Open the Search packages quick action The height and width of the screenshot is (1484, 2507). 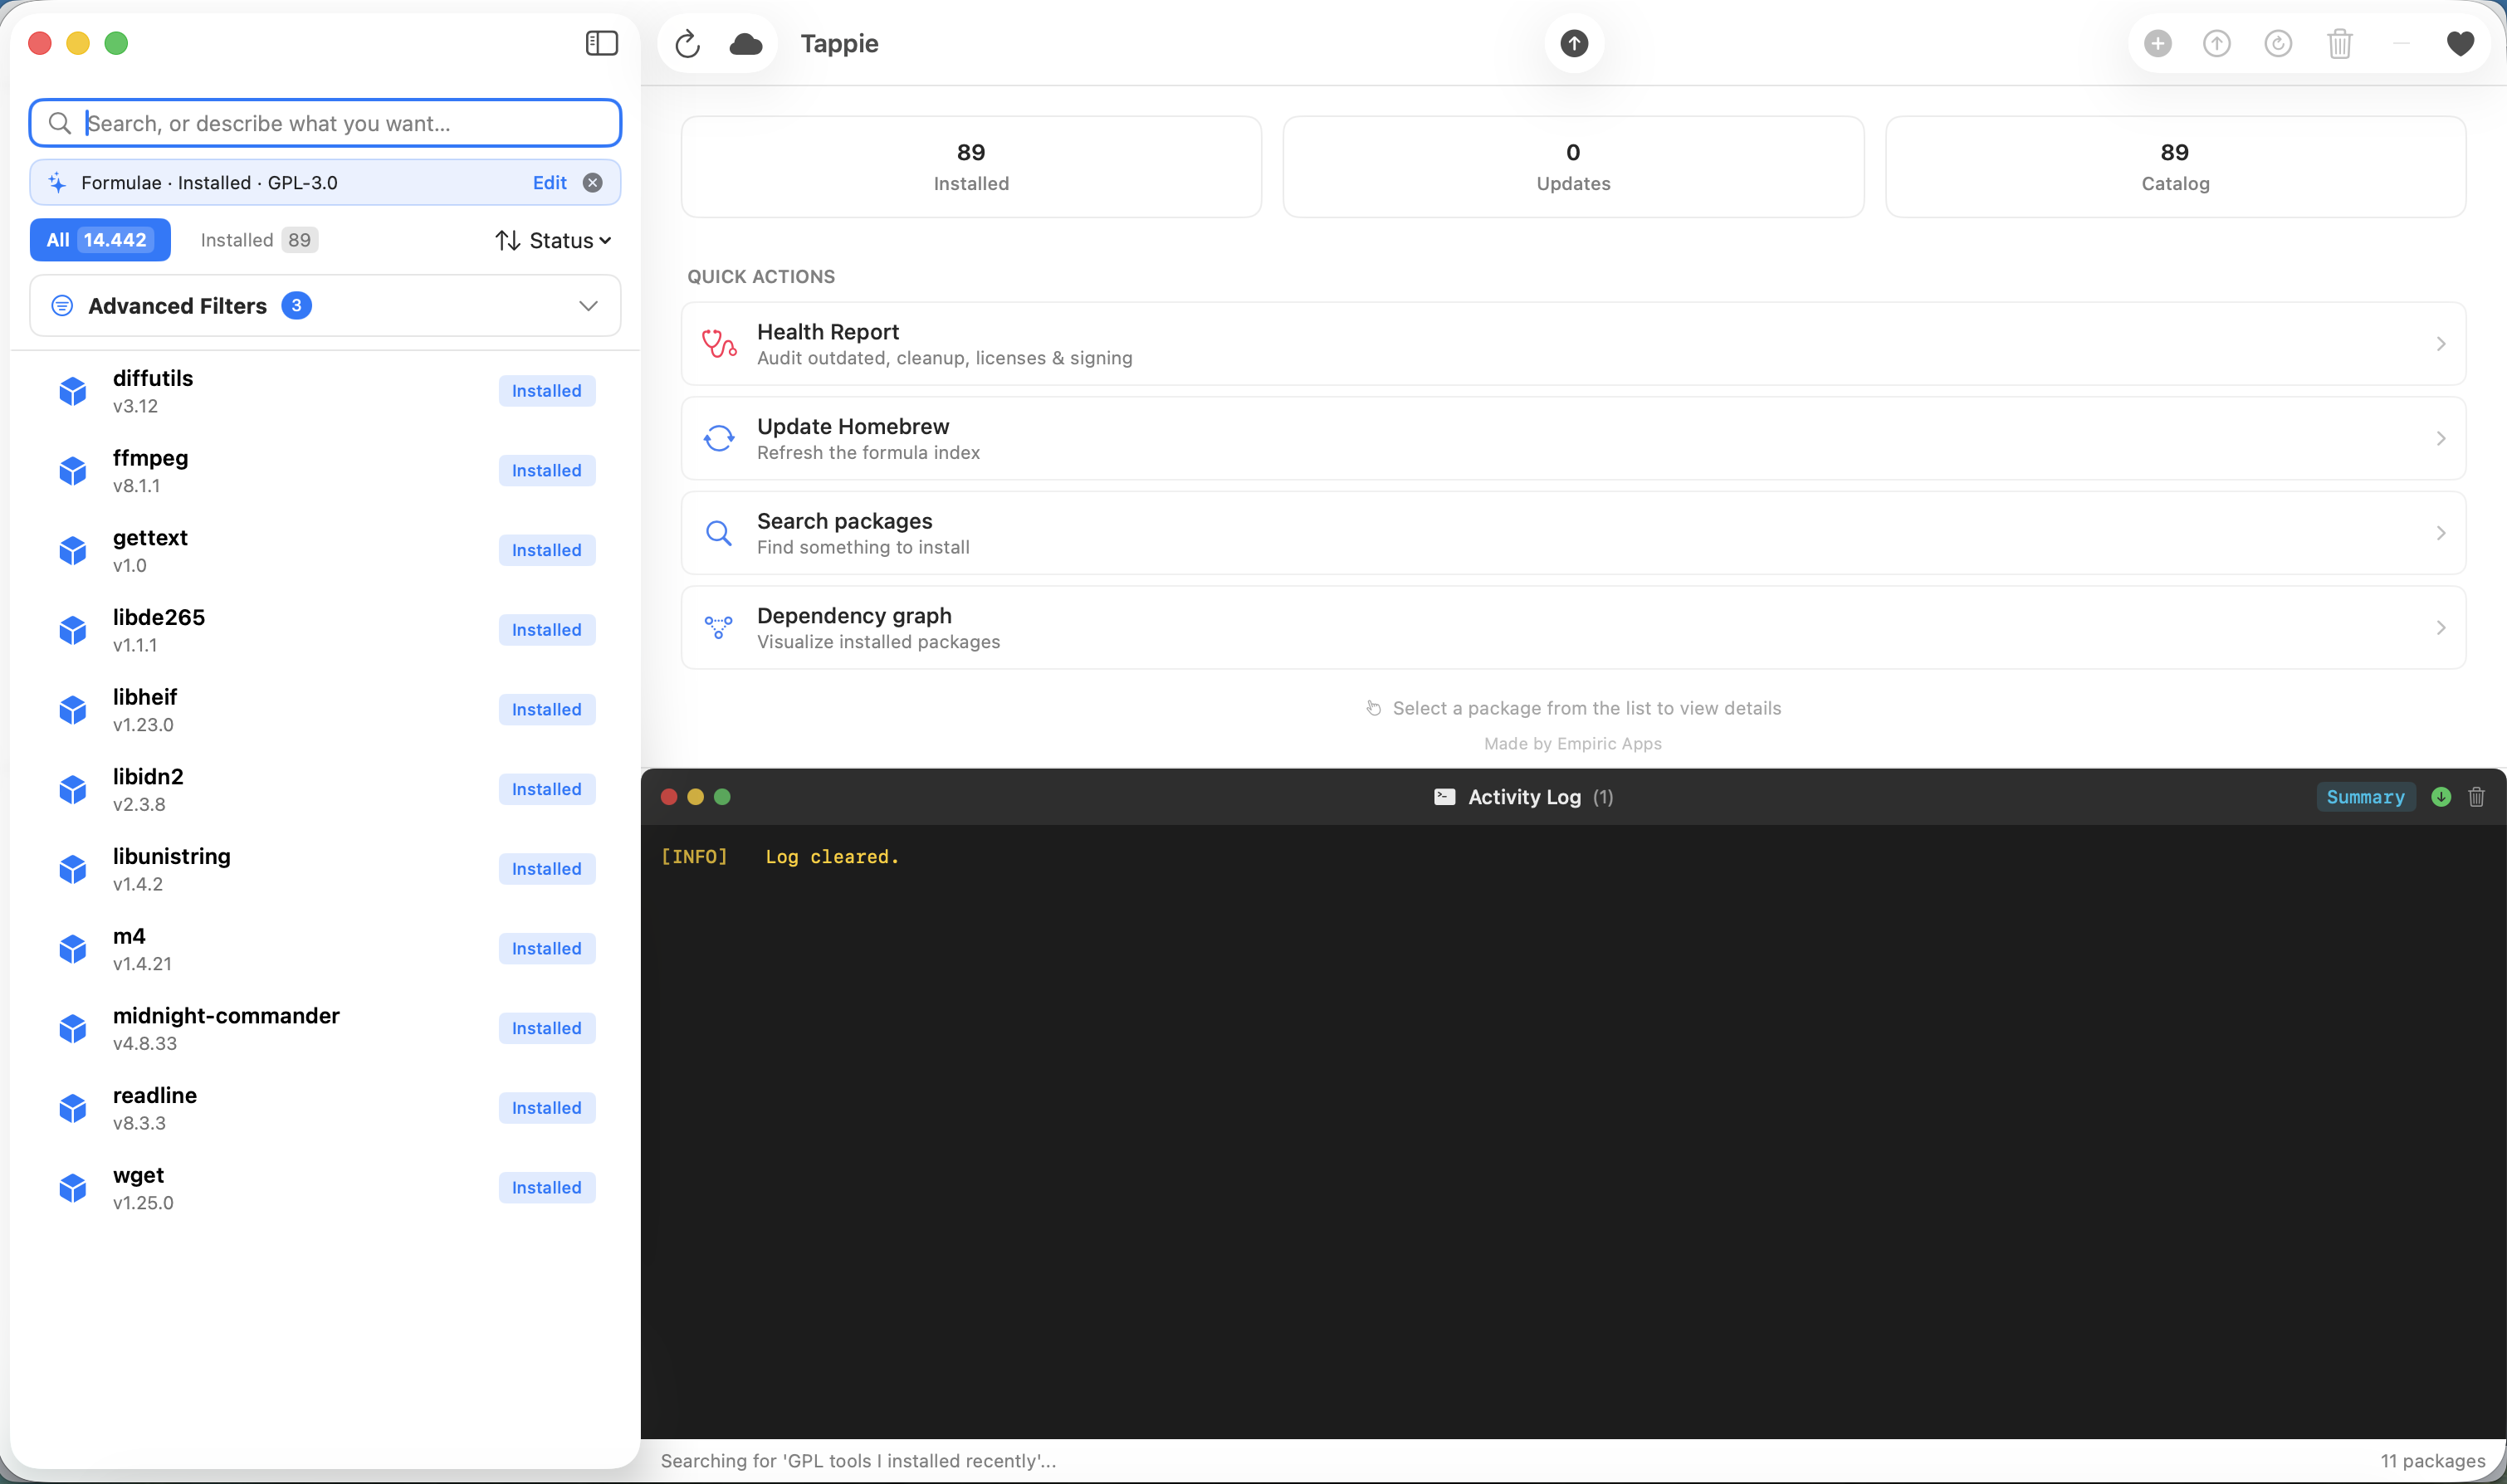pyautogui.click(x=1573, y=533)
